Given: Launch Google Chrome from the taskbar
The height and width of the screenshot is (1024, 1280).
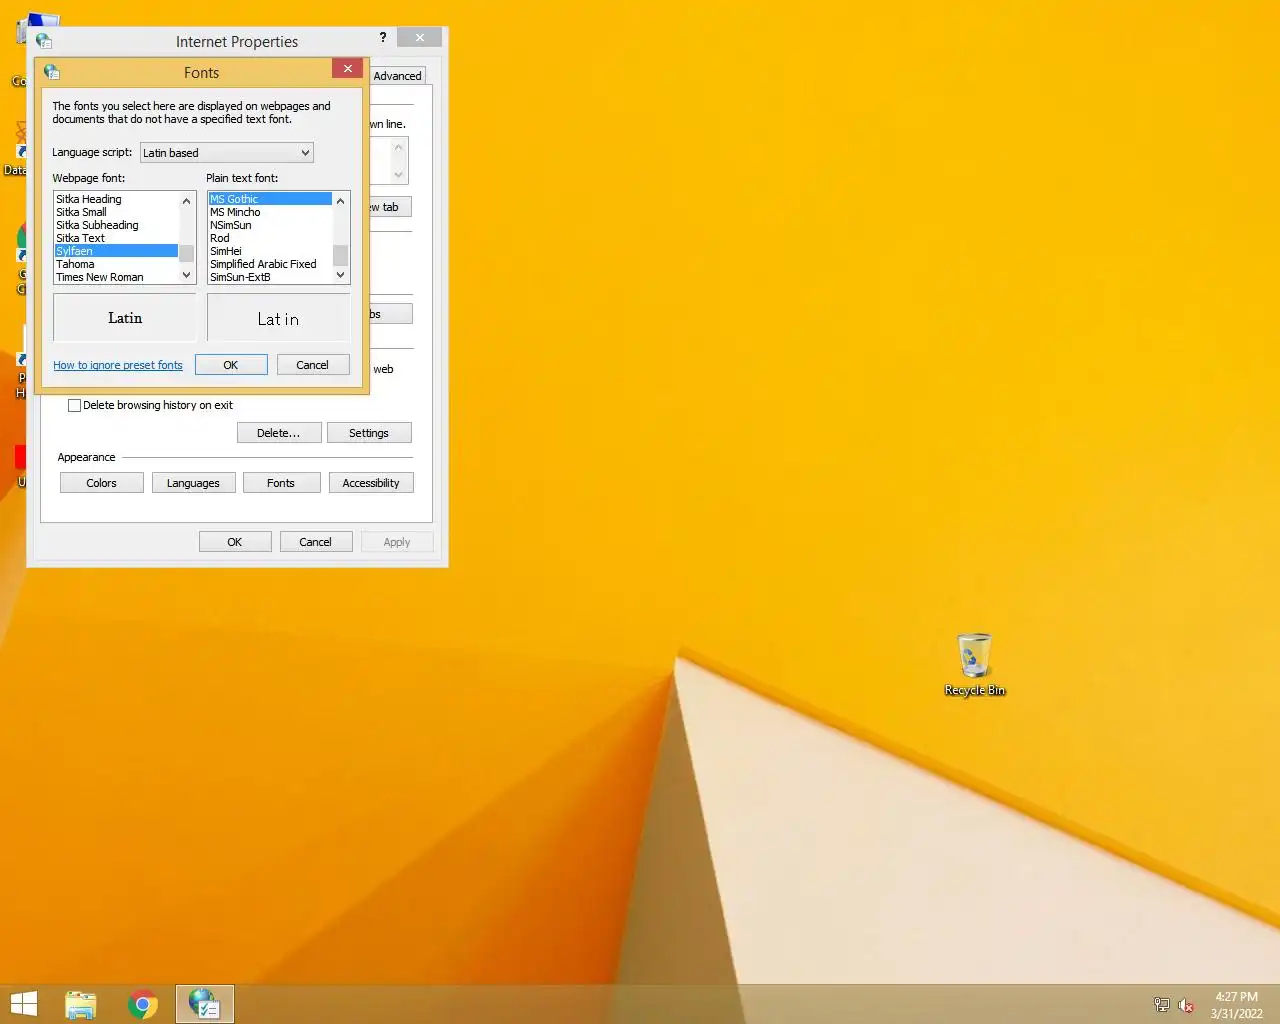Looking at the screenshot, I should tap(143, 1004).
